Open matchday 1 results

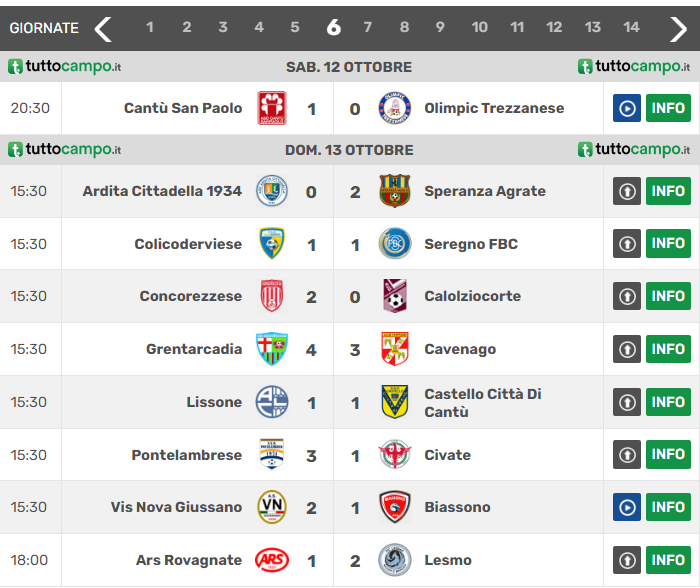coord(150,28)
